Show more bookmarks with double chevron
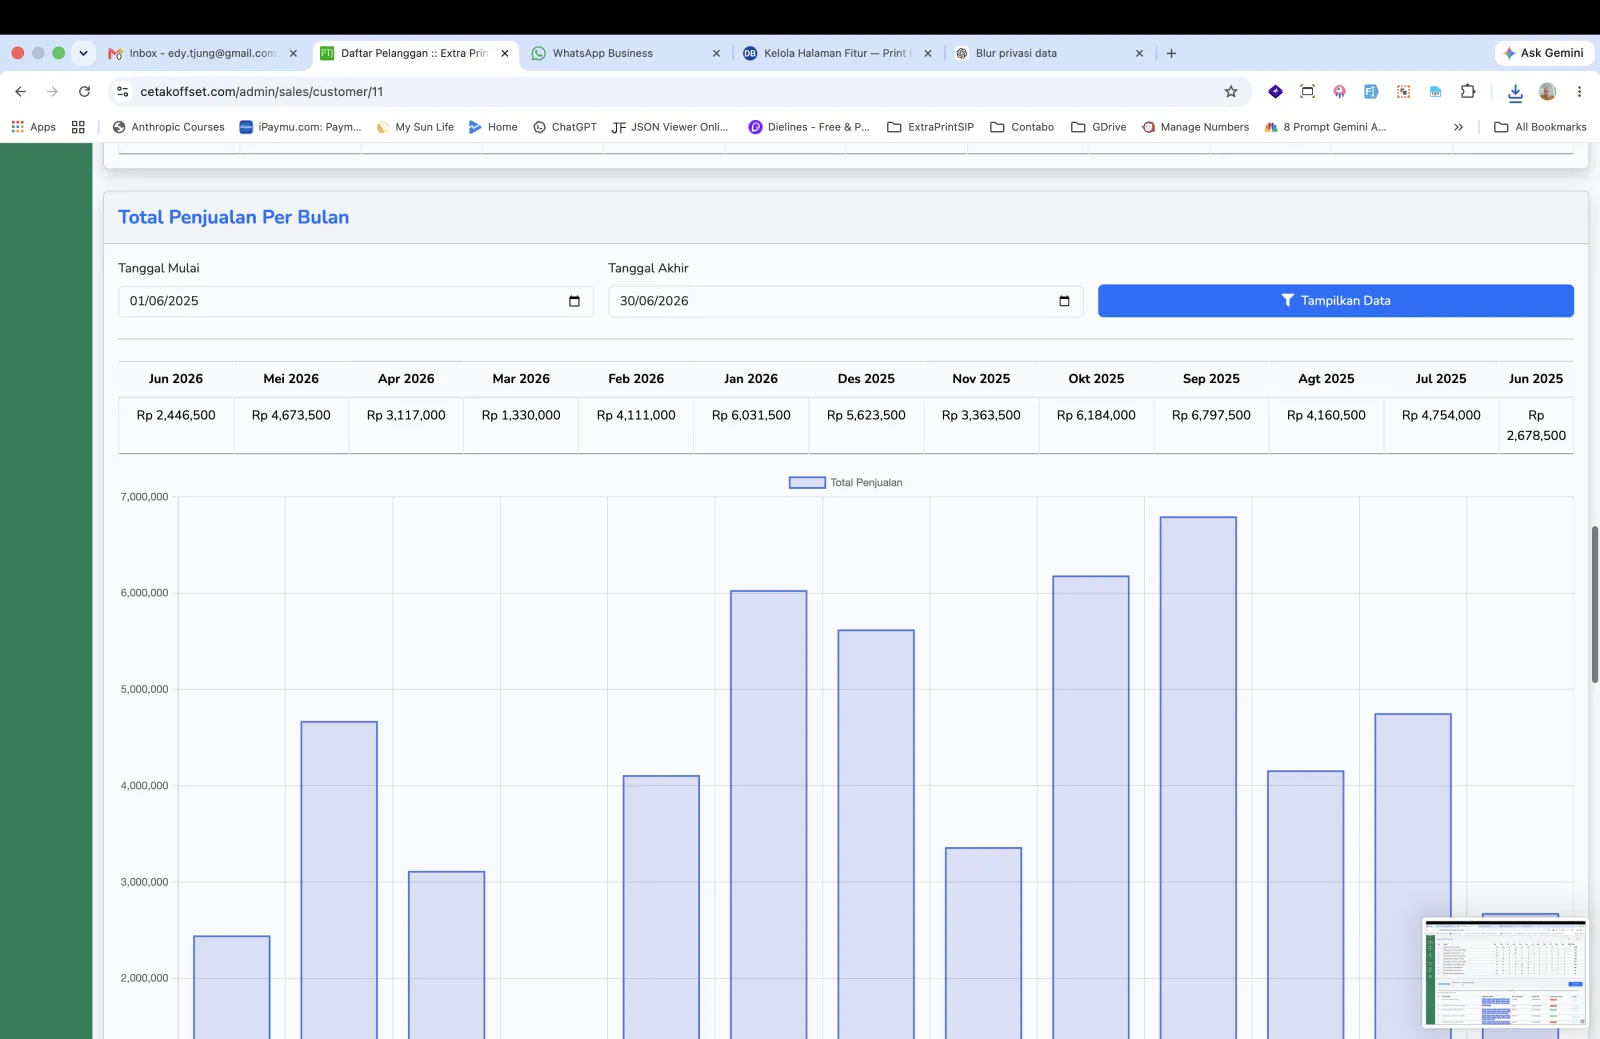This screenshot has width=1600, height=1039. (1458, 127)
